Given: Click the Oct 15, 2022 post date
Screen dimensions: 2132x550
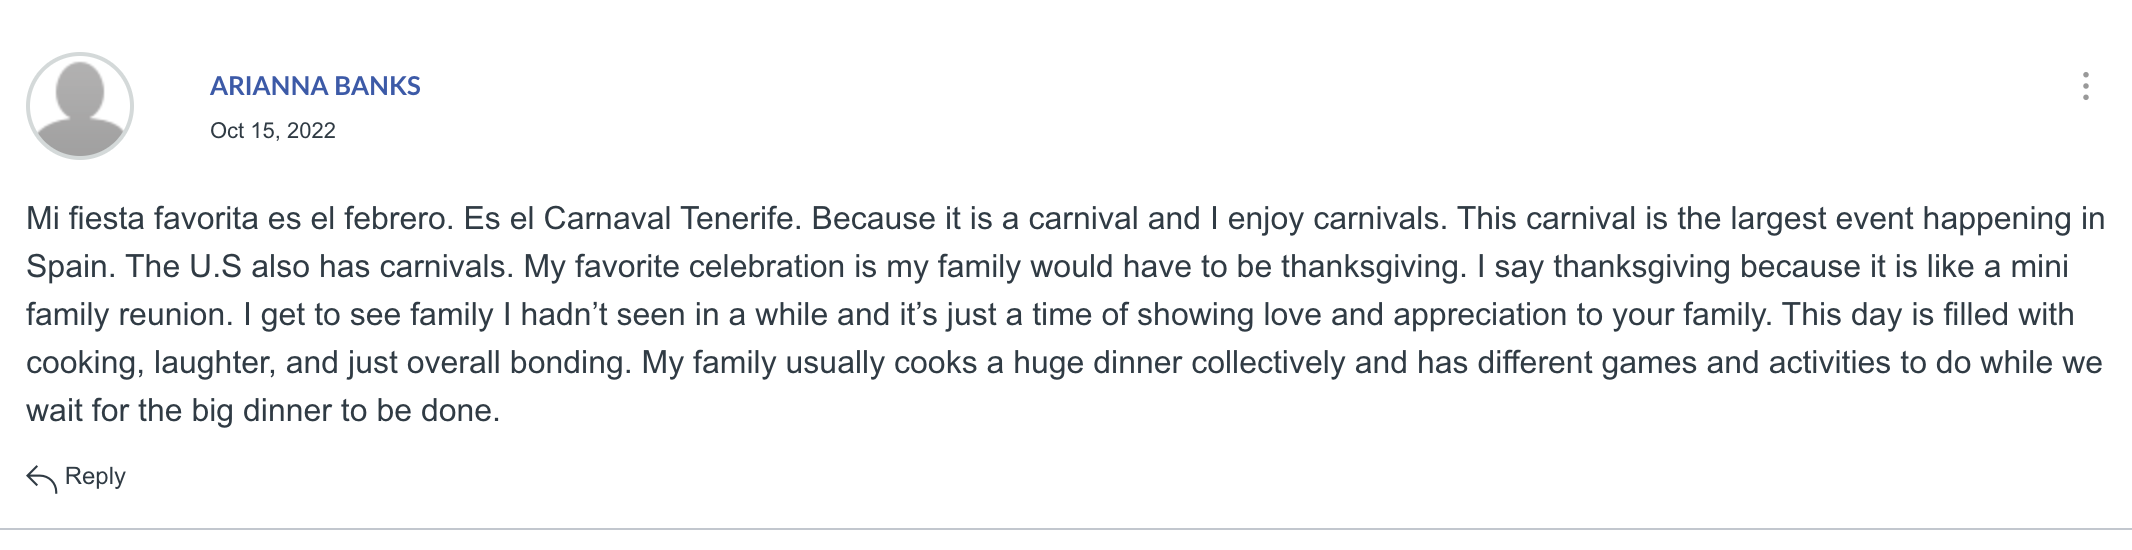Looking at the screenshot, I should [x=273, y=131].
